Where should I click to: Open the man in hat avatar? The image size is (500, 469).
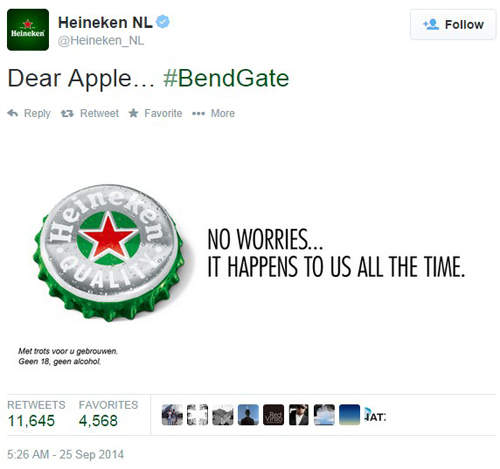tap(299, 415)
